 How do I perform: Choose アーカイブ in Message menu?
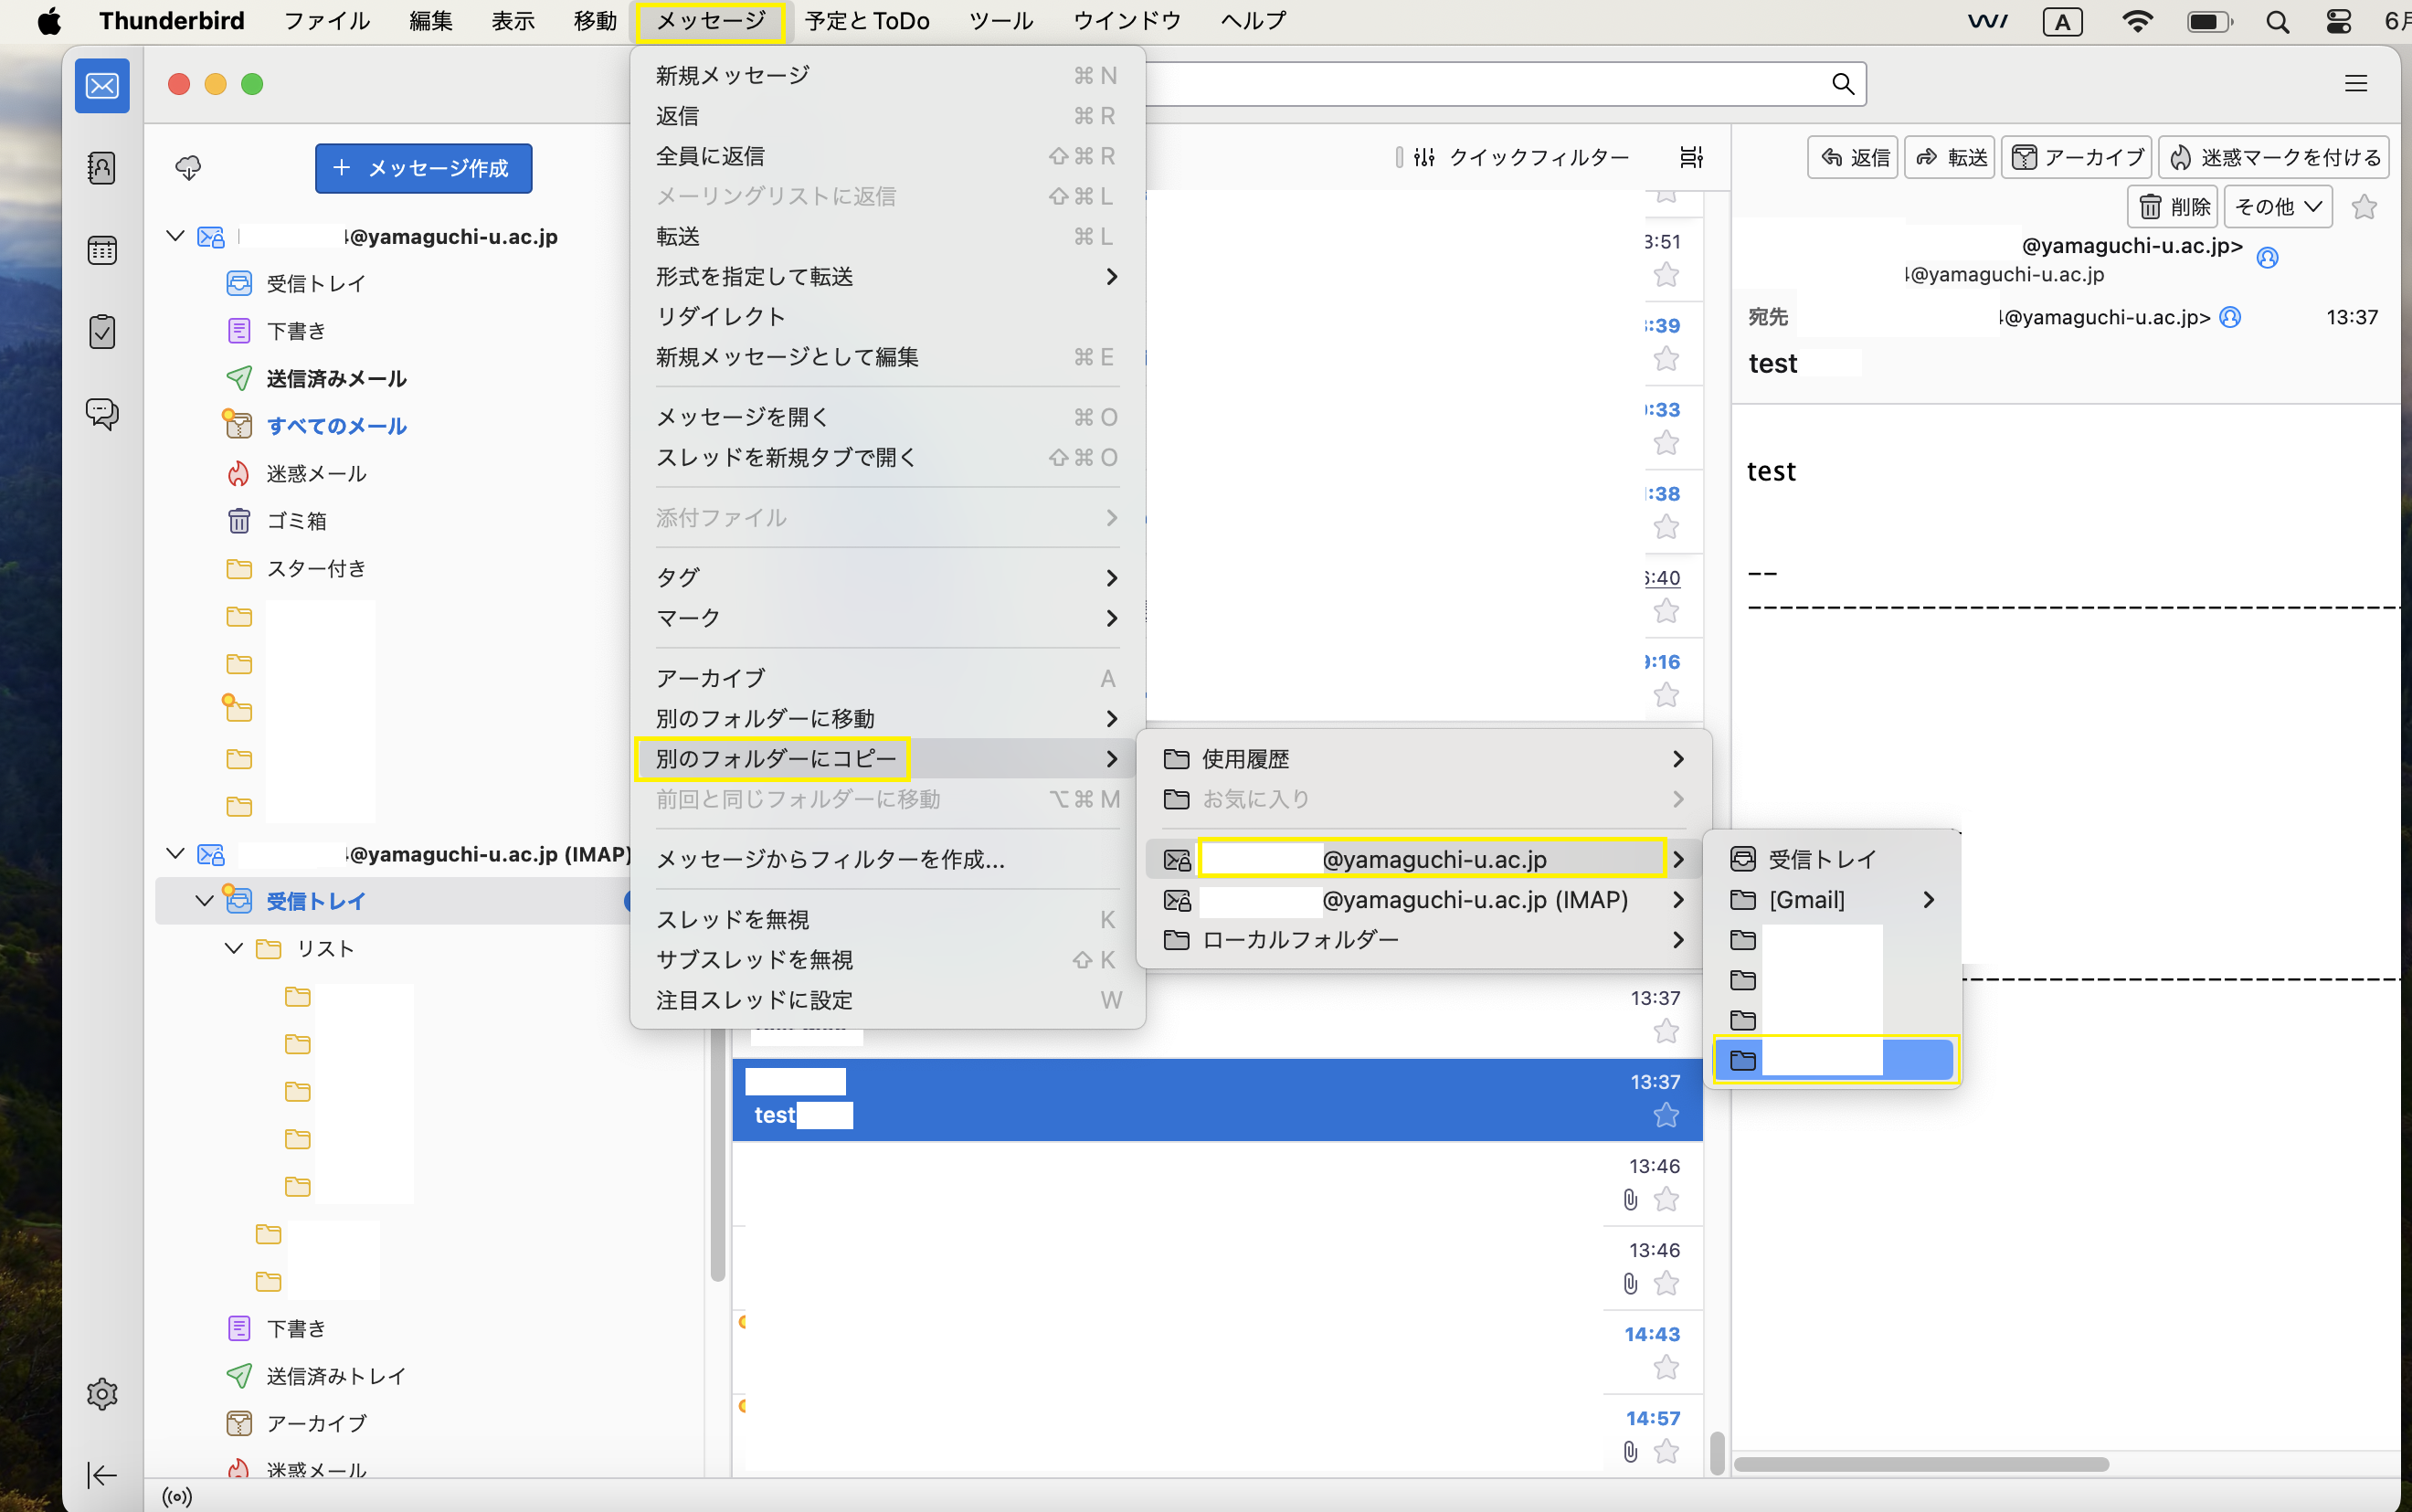click(x=887, y=678)
